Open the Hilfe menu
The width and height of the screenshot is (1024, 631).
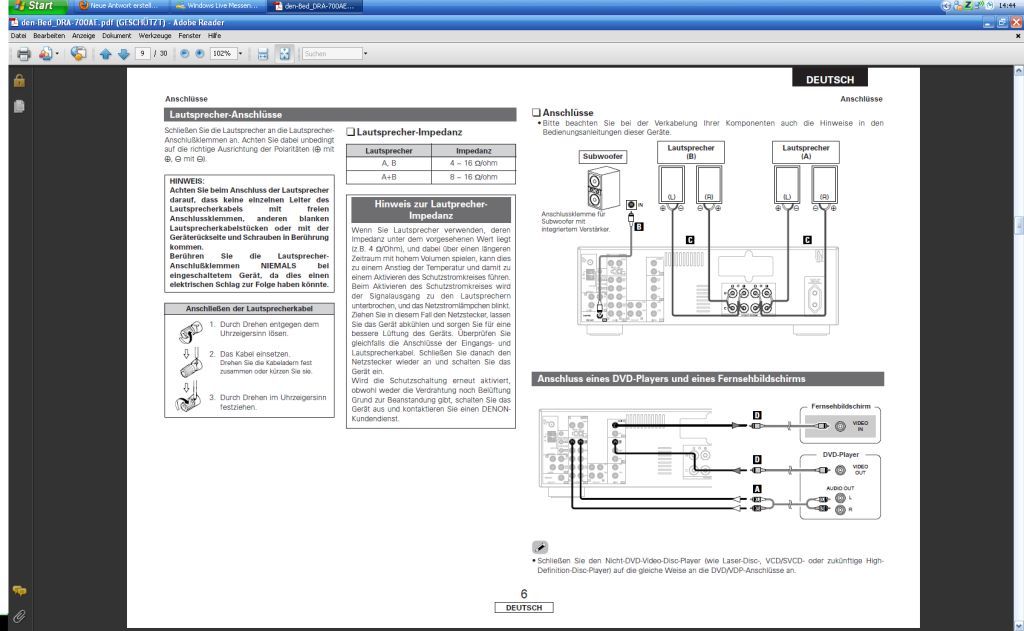215,36
